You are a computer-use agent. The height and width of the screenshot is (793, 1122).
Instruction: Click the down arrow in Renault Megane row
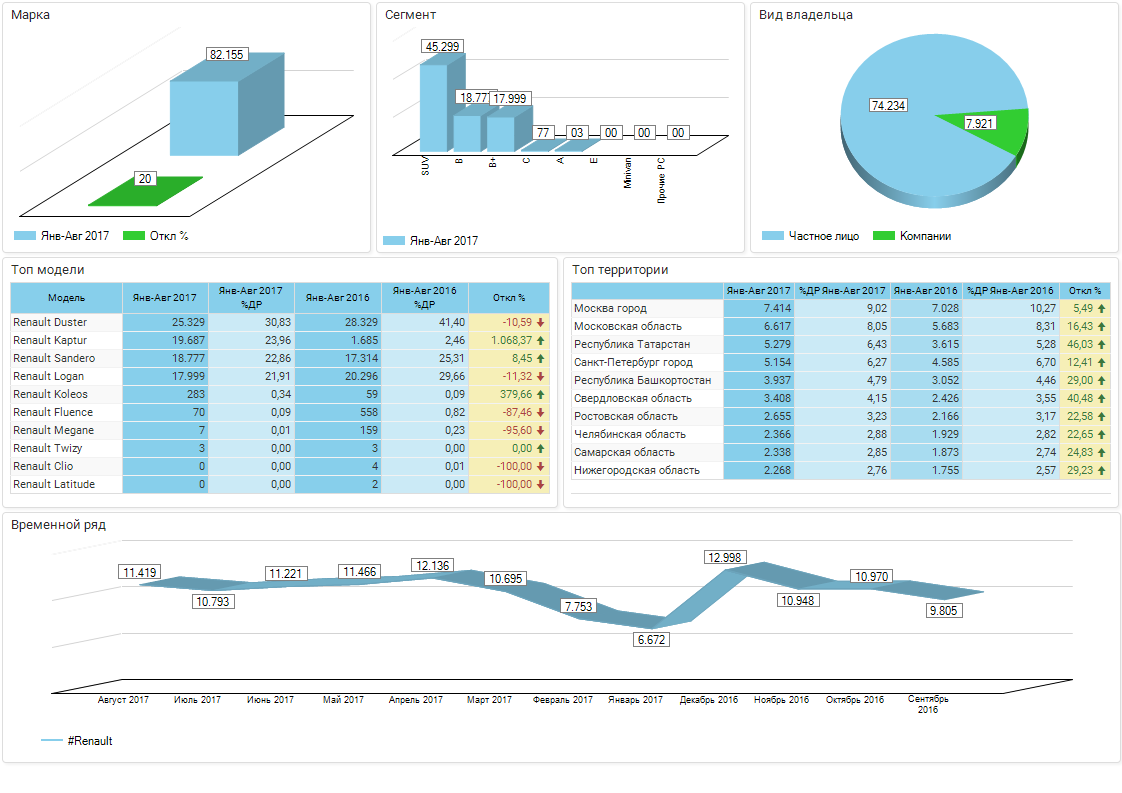point(541,430)
